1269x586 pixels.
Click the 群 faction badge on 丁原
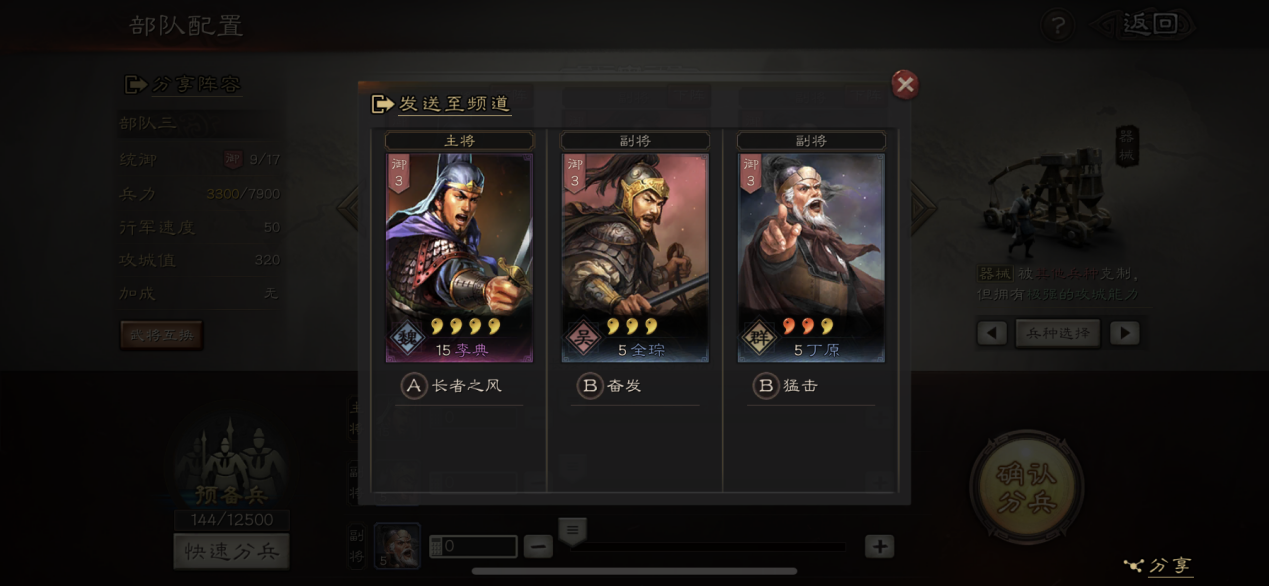click(x=759, y=339)
